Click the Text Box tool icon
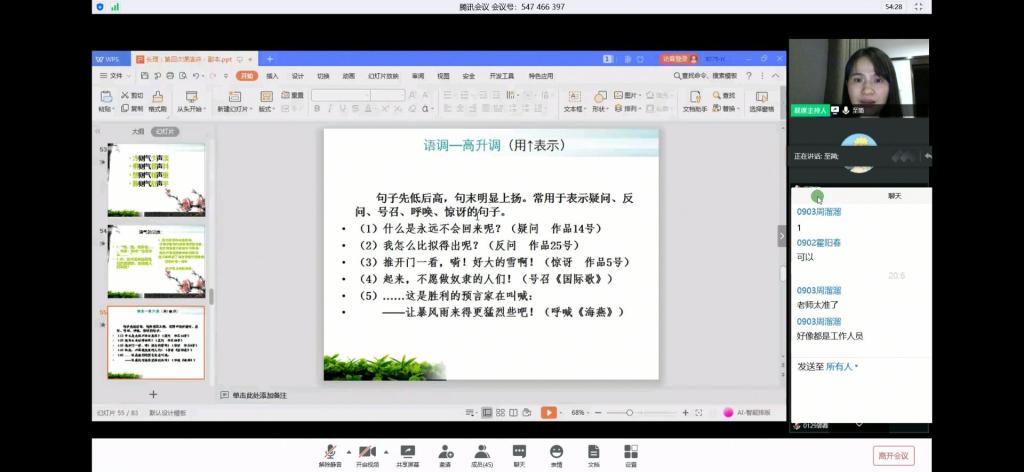Image resolution: width=1024 pixels, height=472 pixels. click(x=573, y=98)
